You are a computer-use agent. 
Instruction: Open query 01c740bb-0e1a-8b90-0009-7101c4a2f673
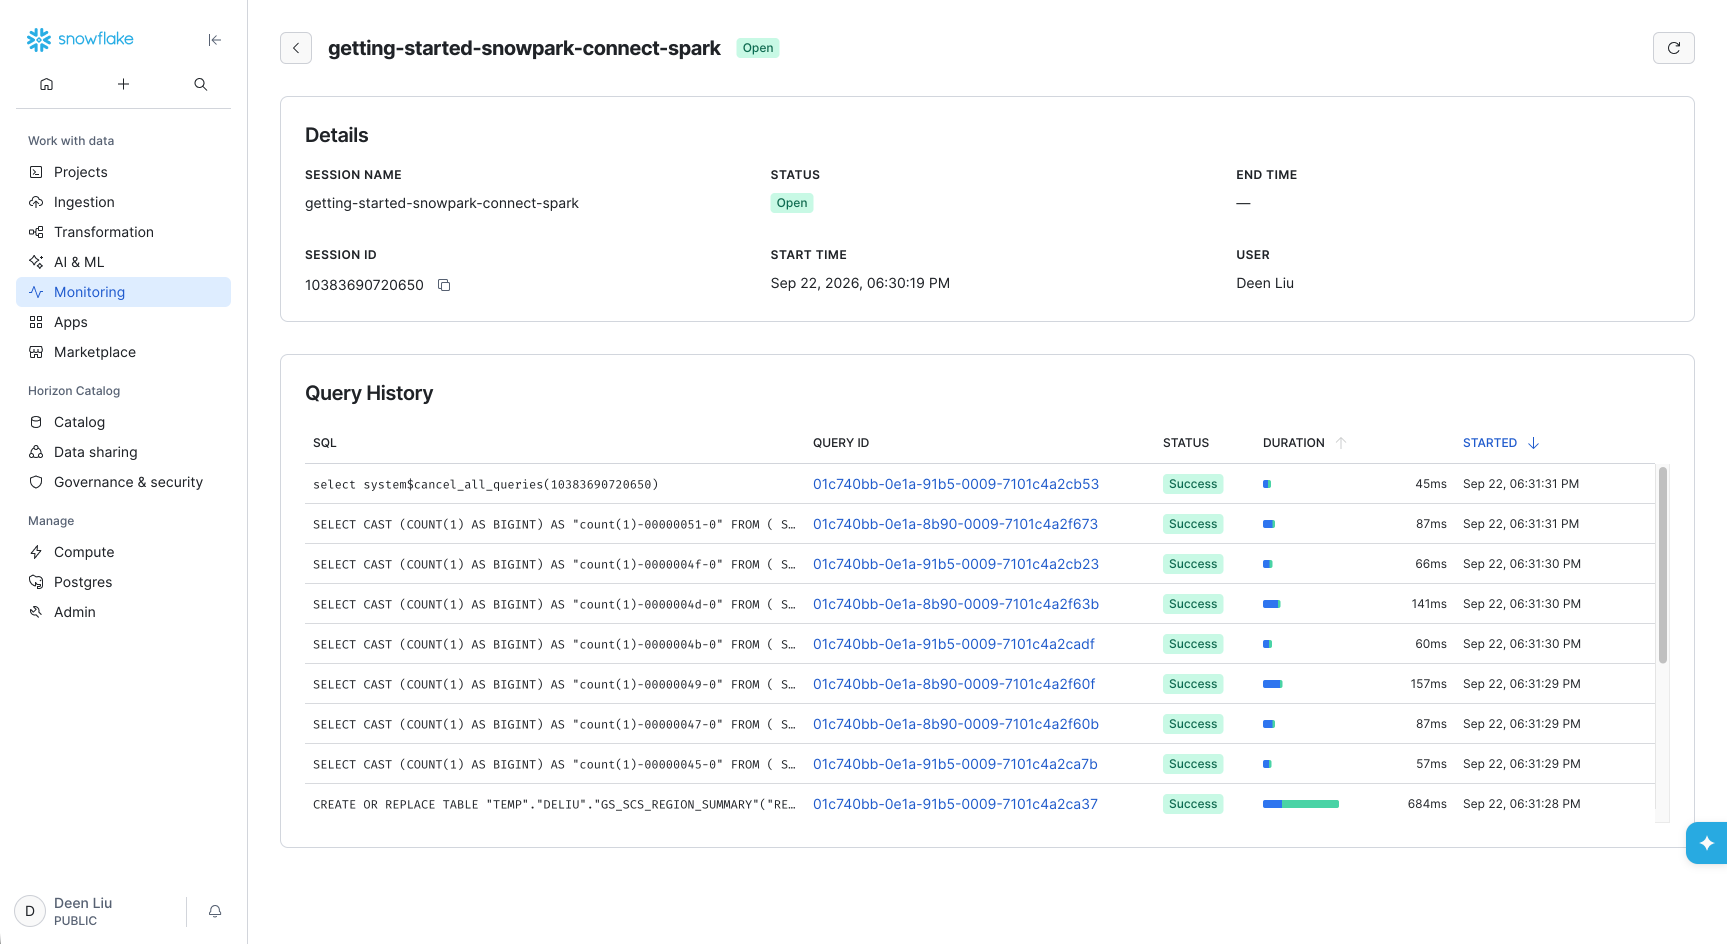click(x=955, y=524)
